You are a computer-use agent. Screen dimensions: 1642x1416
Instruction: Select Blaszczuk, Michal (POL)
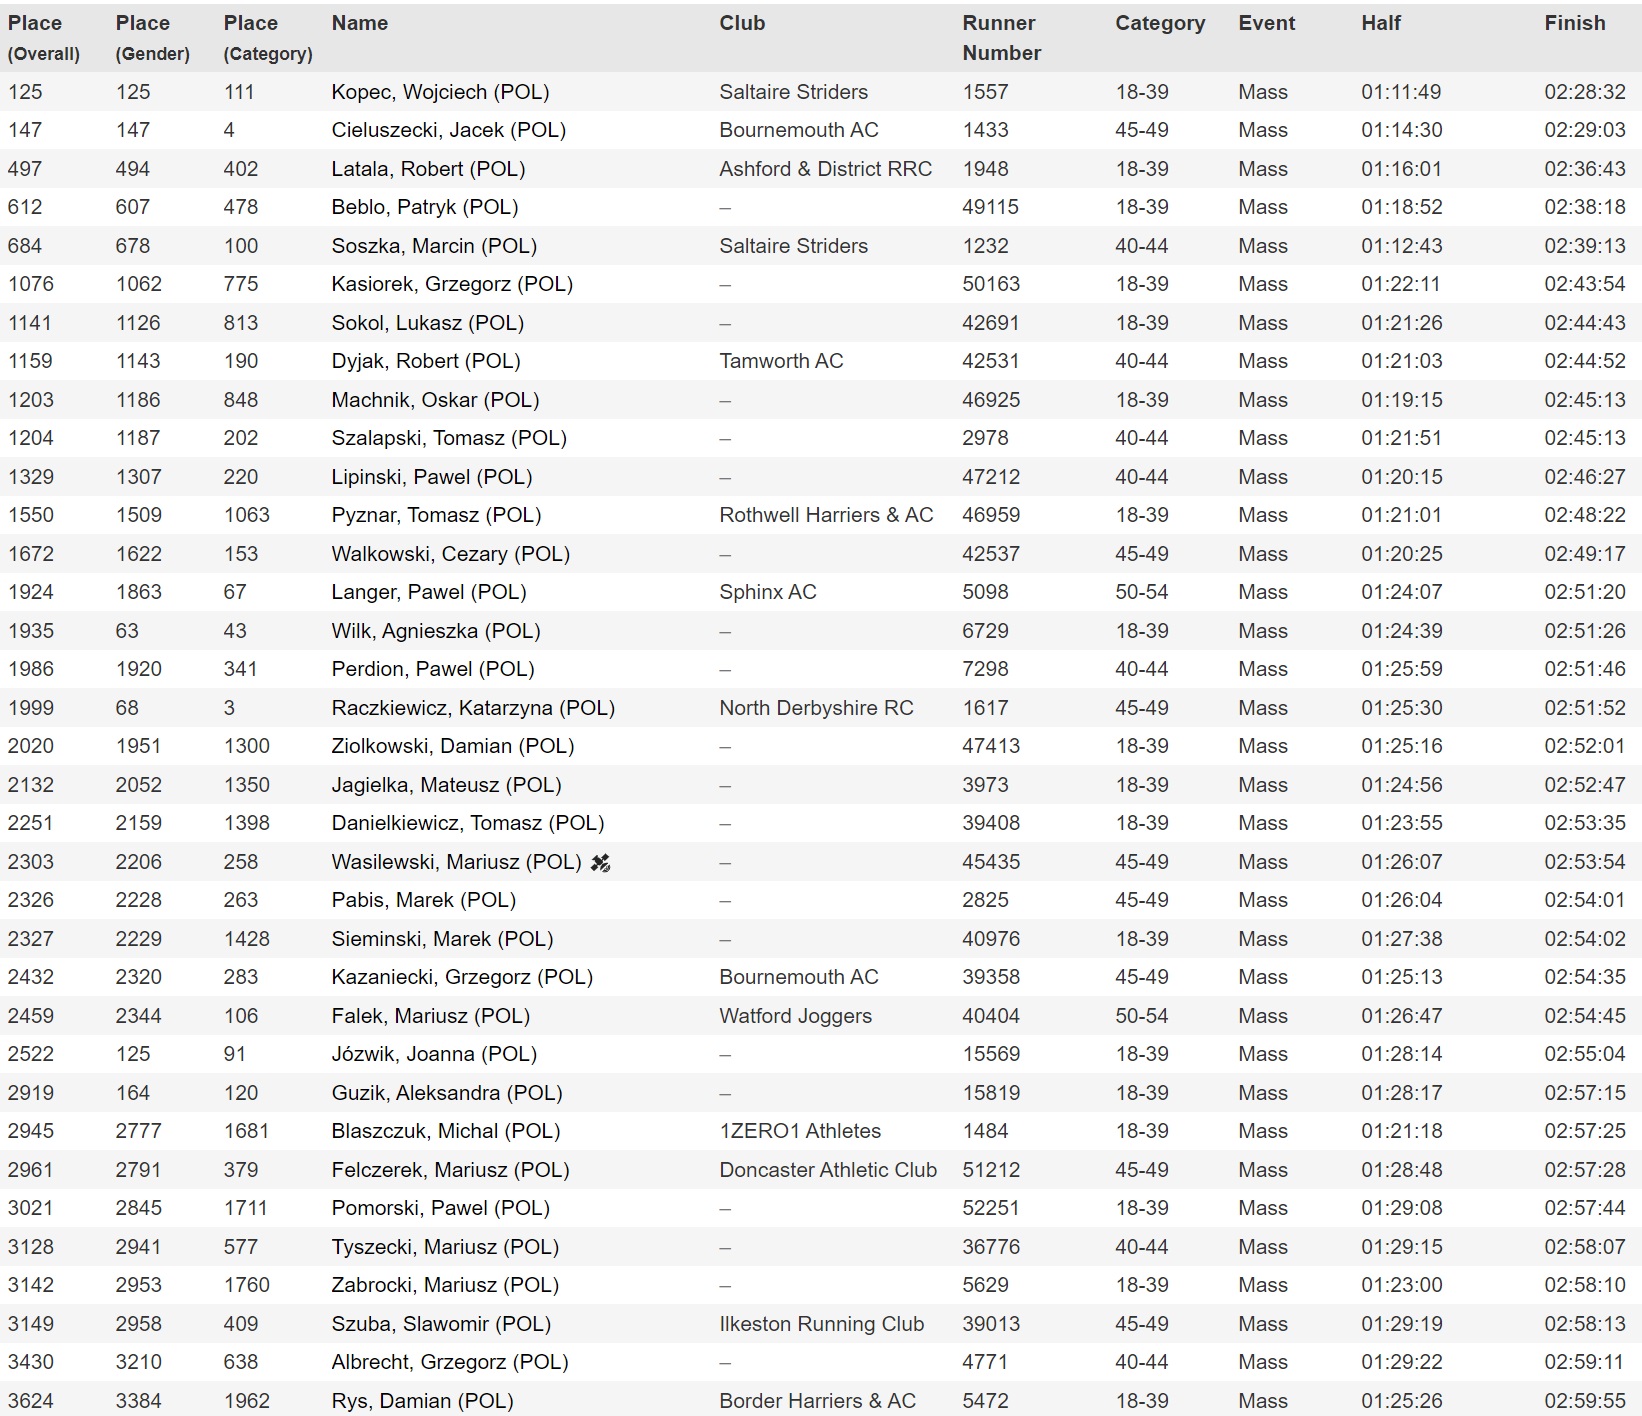[446, 1131]
